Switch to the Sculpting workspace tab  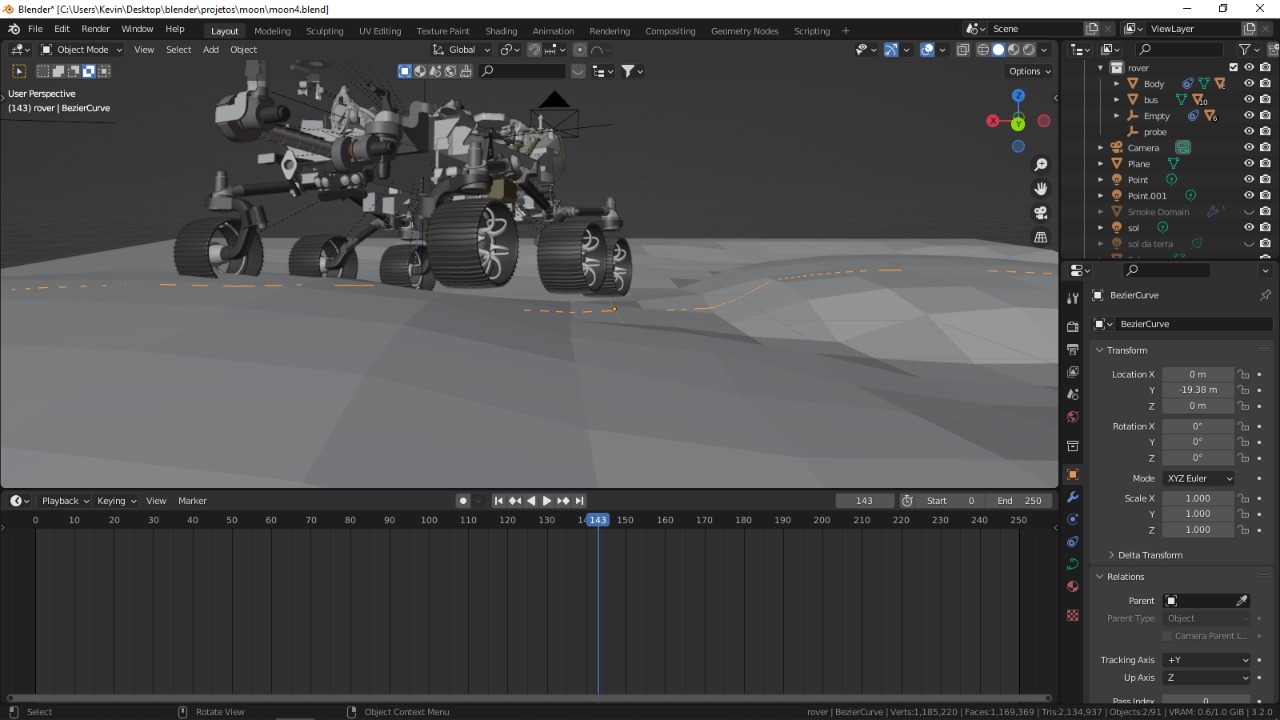coord(325,31)
